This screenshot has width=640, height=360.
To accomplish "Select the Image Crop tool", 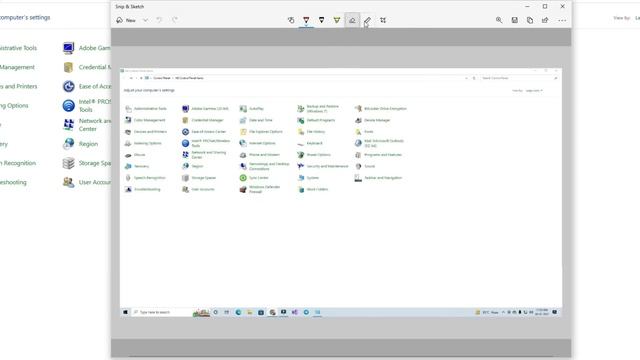I will point(383,20).
